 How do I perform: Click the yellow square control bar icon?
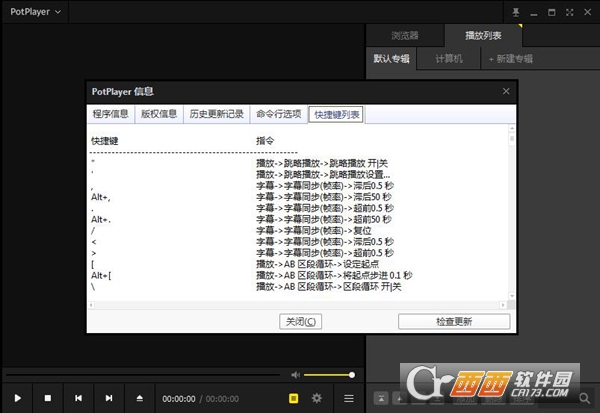[293, 398]
